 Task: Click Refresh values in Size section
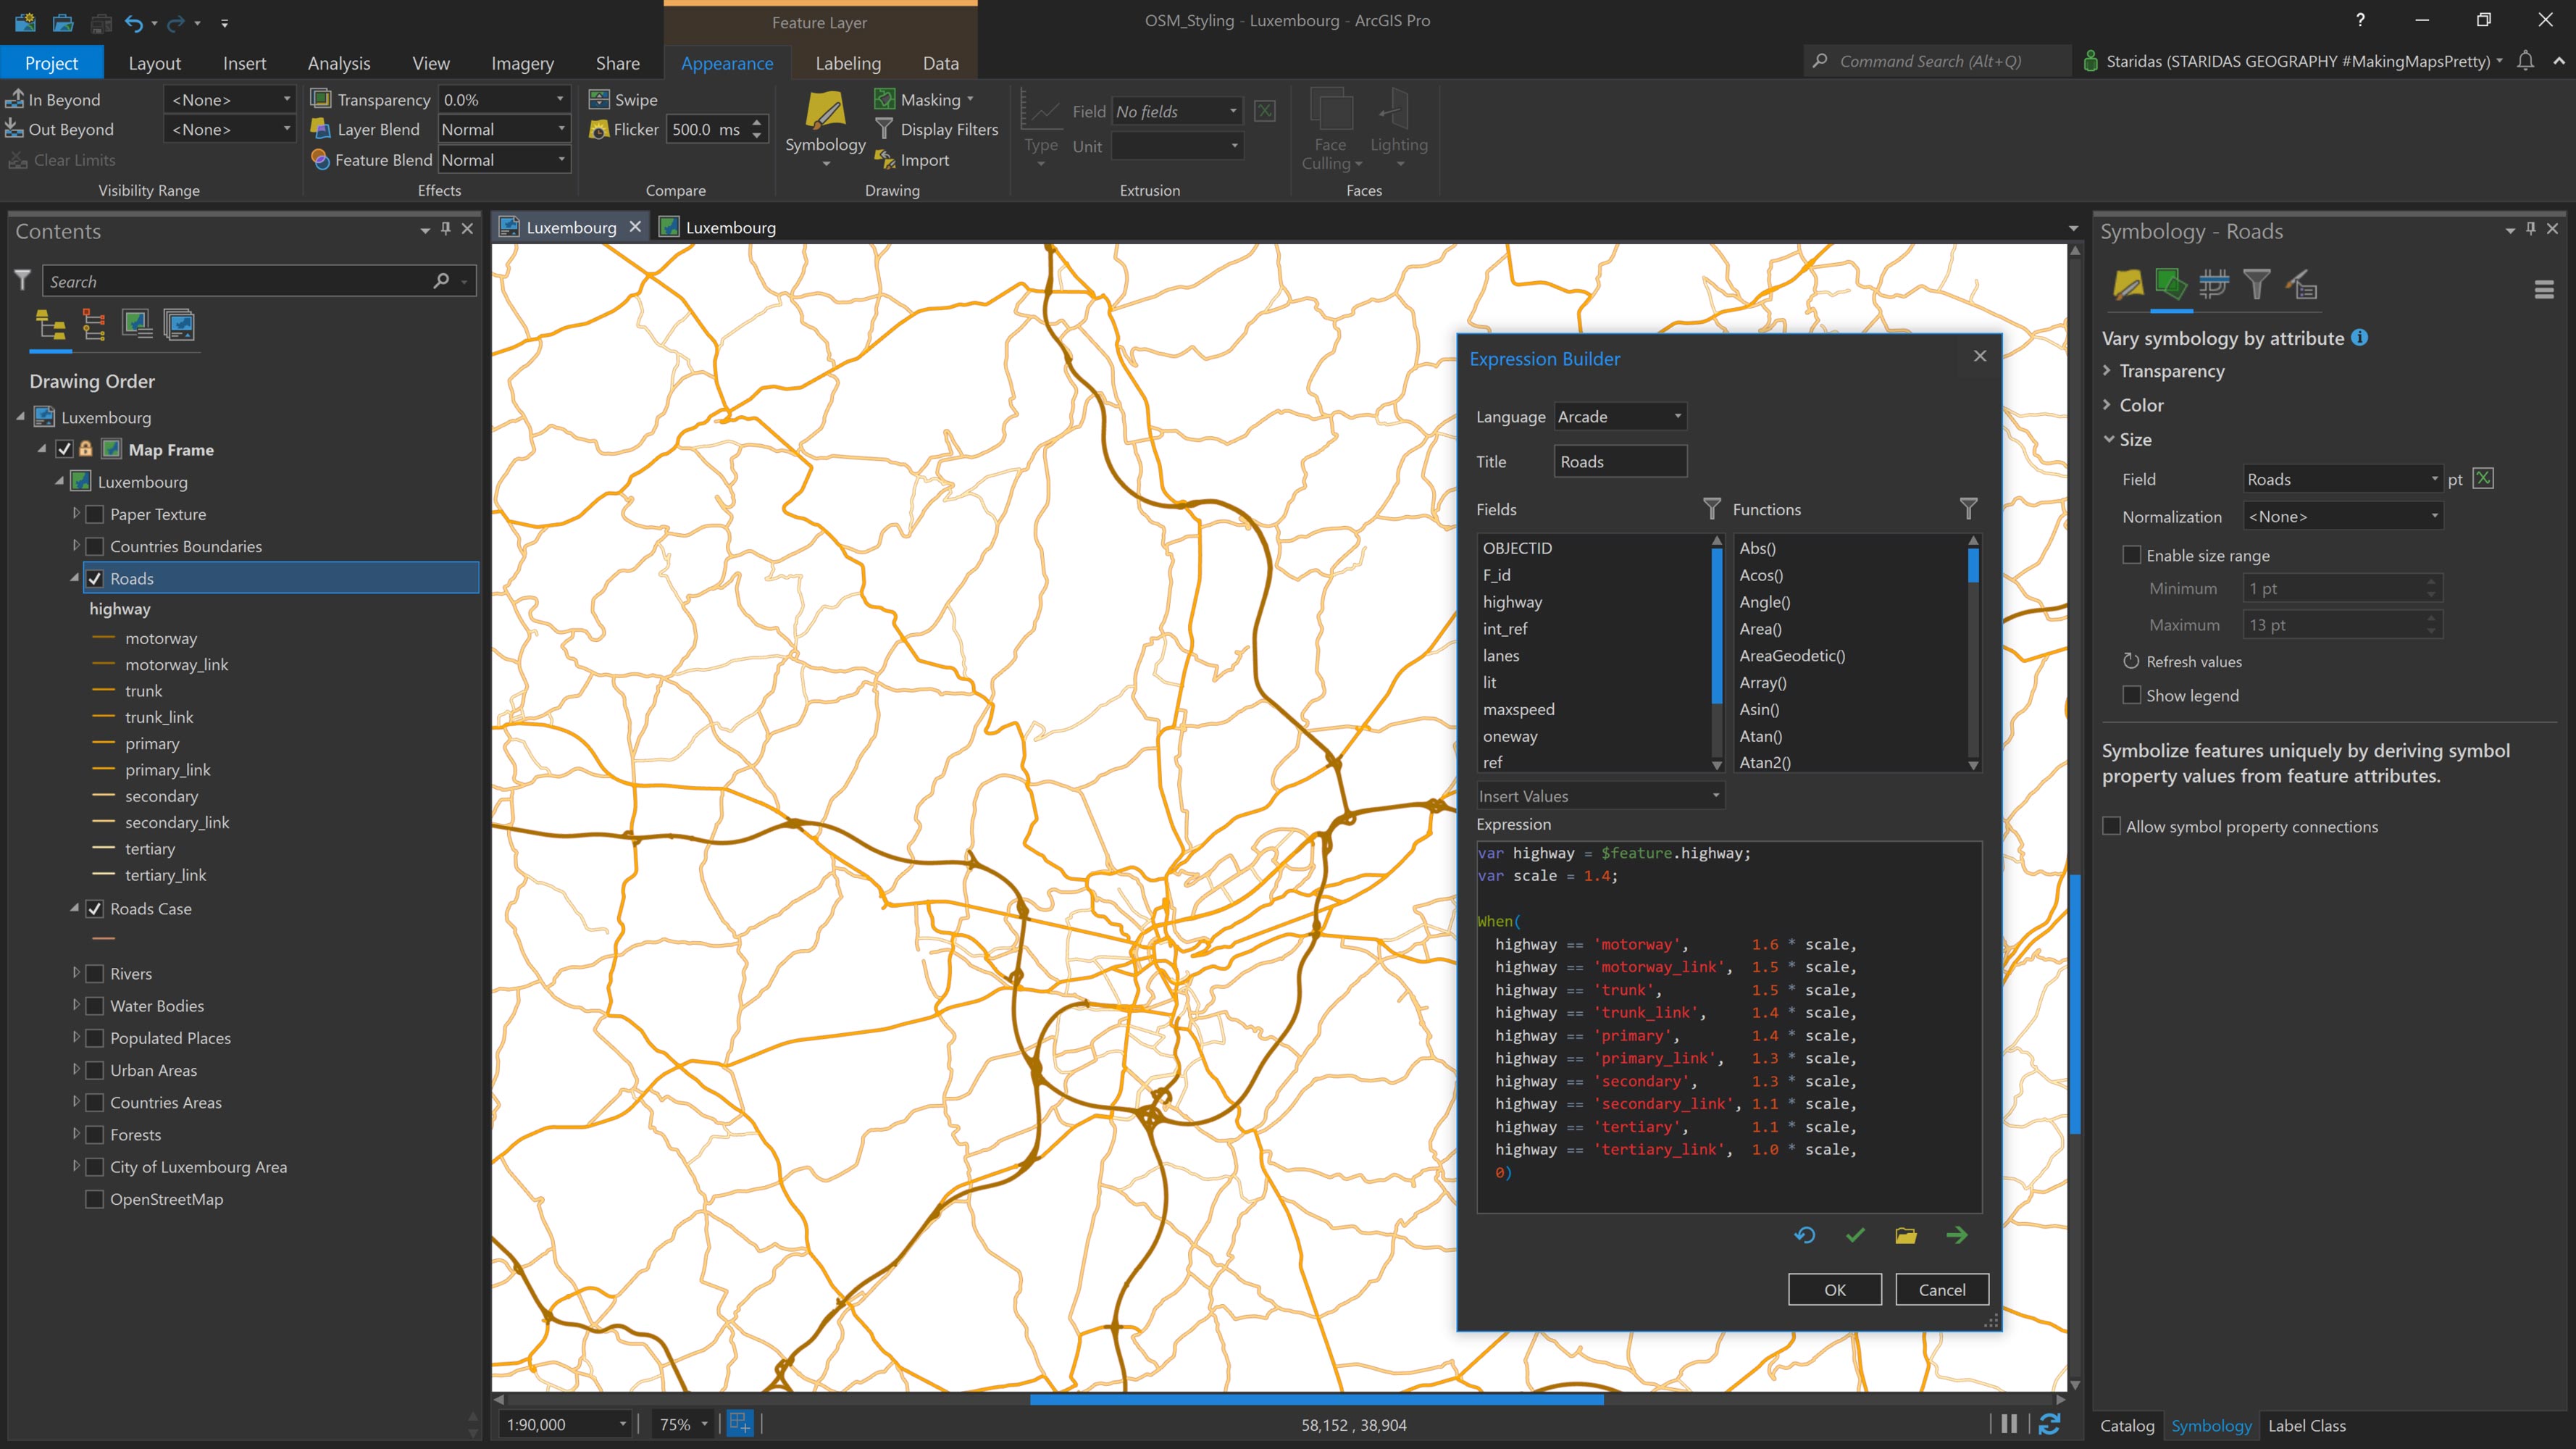point(2190,661)
